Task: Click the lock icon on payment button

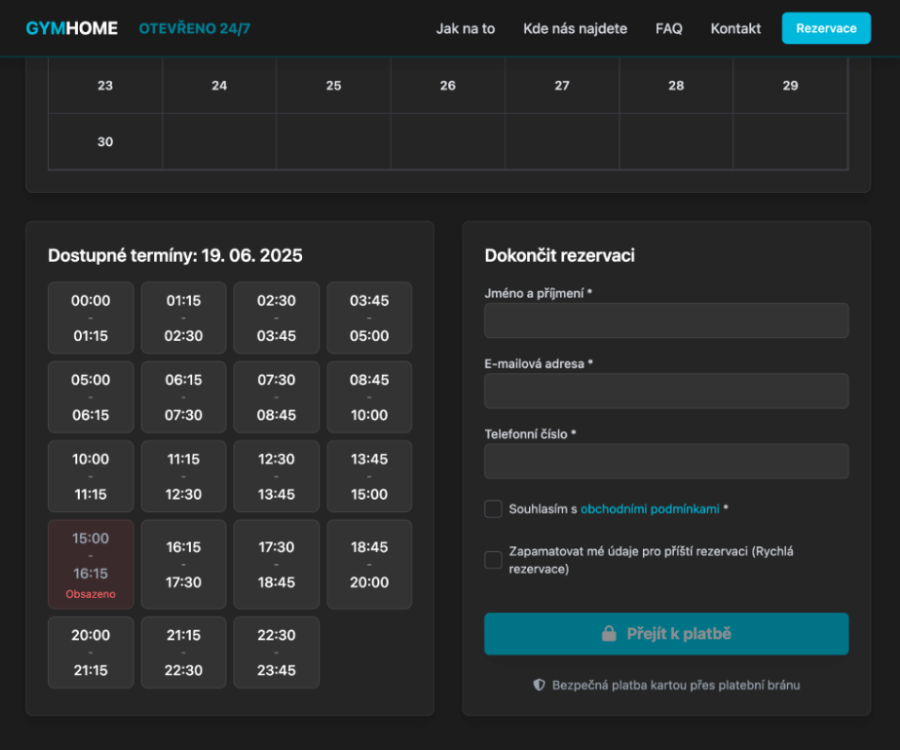Action: pos(609,634)
